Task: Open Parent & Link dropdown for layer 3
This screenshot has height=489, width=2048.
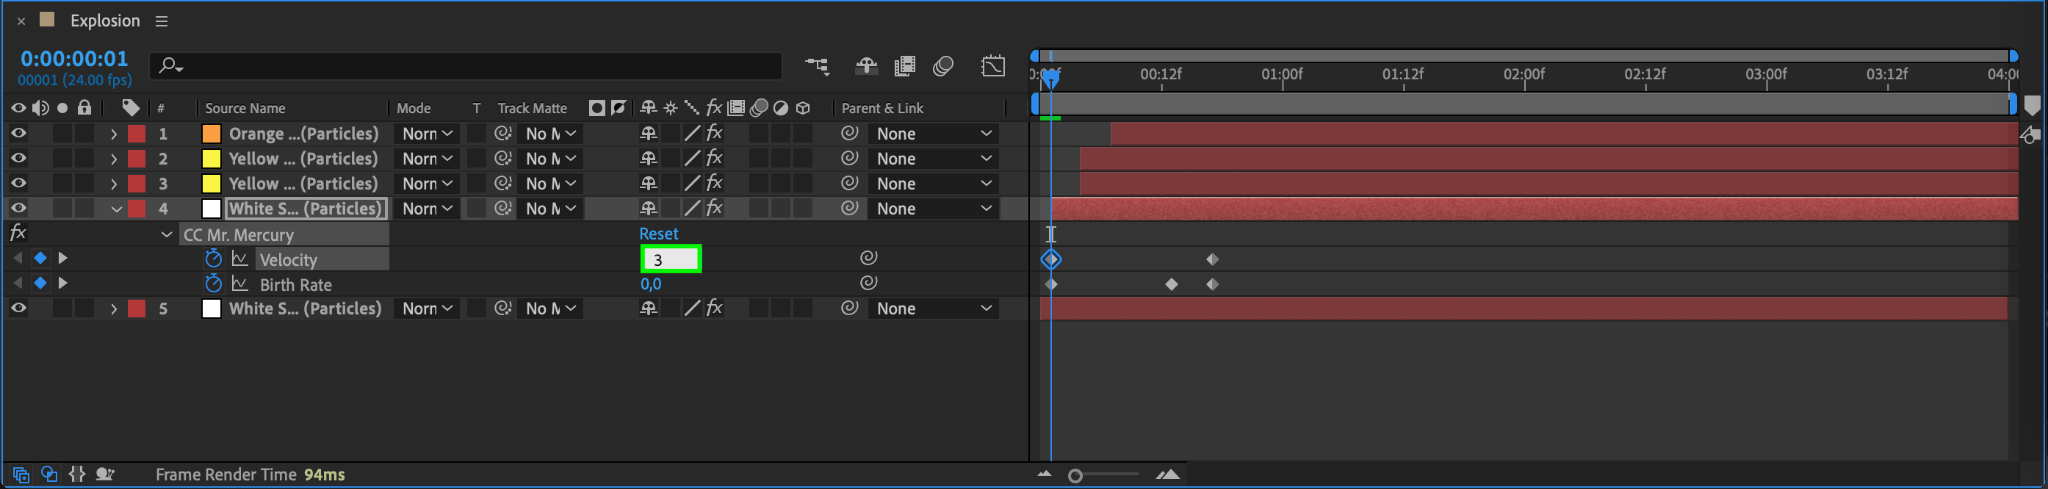Action: tap(933, 184)
